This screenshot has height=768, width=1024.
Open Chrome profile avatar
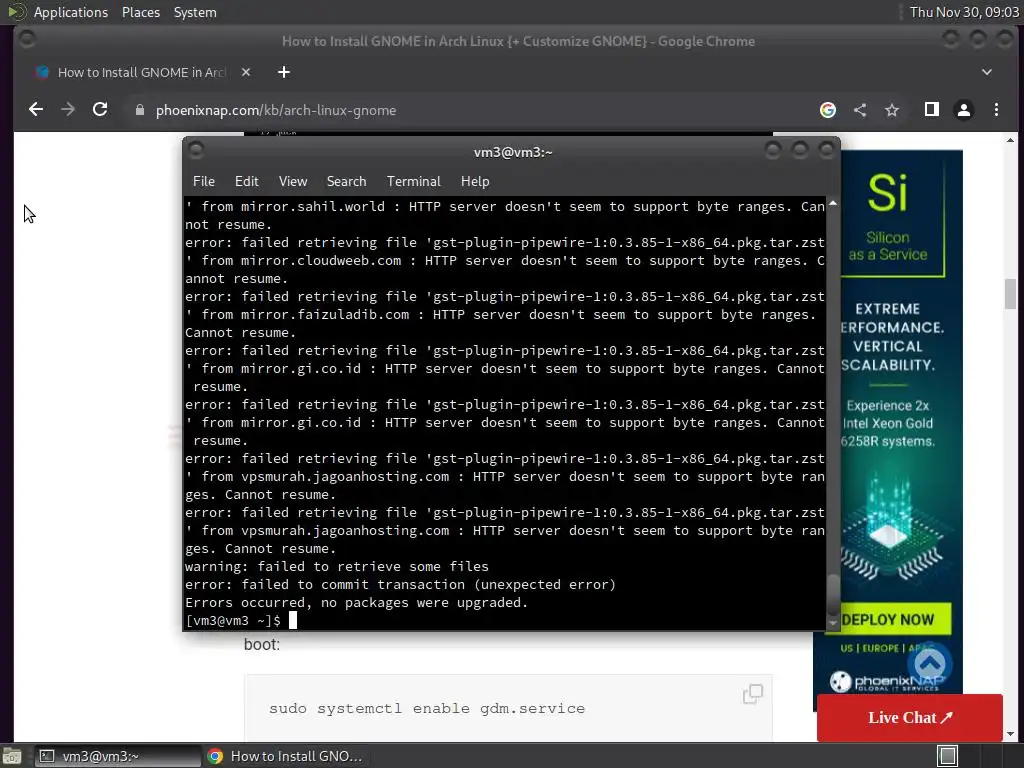click(x=964, y=110)
